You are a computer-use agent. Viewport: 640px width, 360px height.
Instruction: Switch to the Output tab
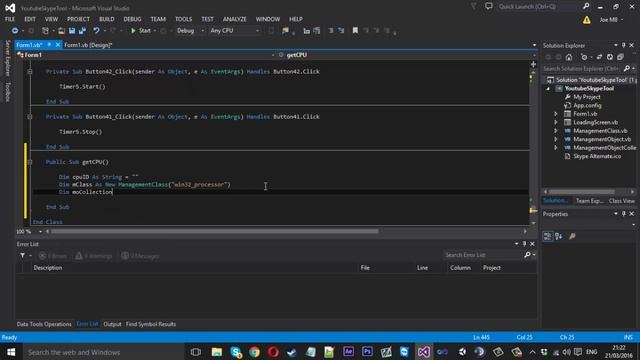pos(112,324)
